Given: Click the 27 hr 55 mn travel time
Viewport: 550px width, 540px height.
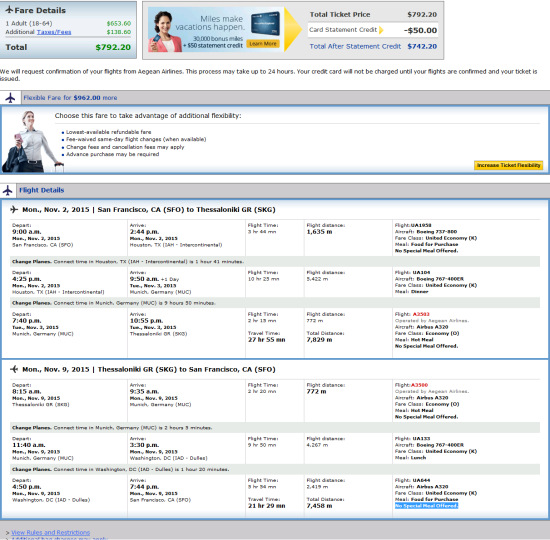Looking at the screenshot, I should pyautogui.click(x=267, y=340).
